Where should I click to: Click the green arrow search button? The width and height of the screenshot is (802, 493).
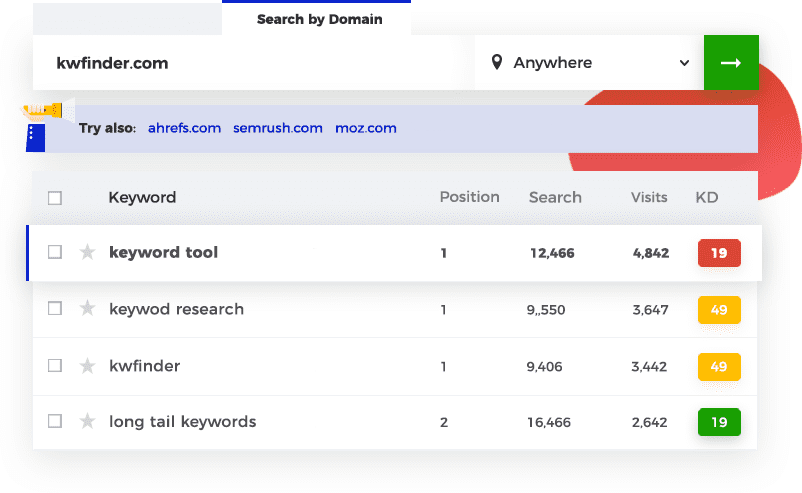click(731, 62)
